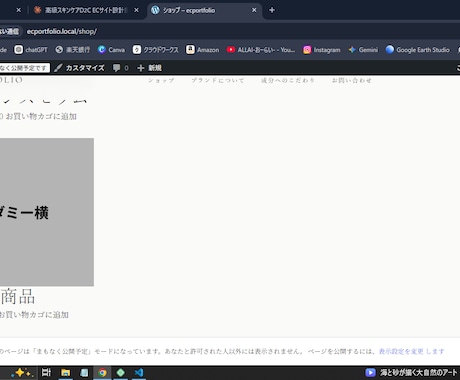Open カスタマイズ in the WordPress admin bar
This screenshot has height=380, width=460.
tap(80, 68)
